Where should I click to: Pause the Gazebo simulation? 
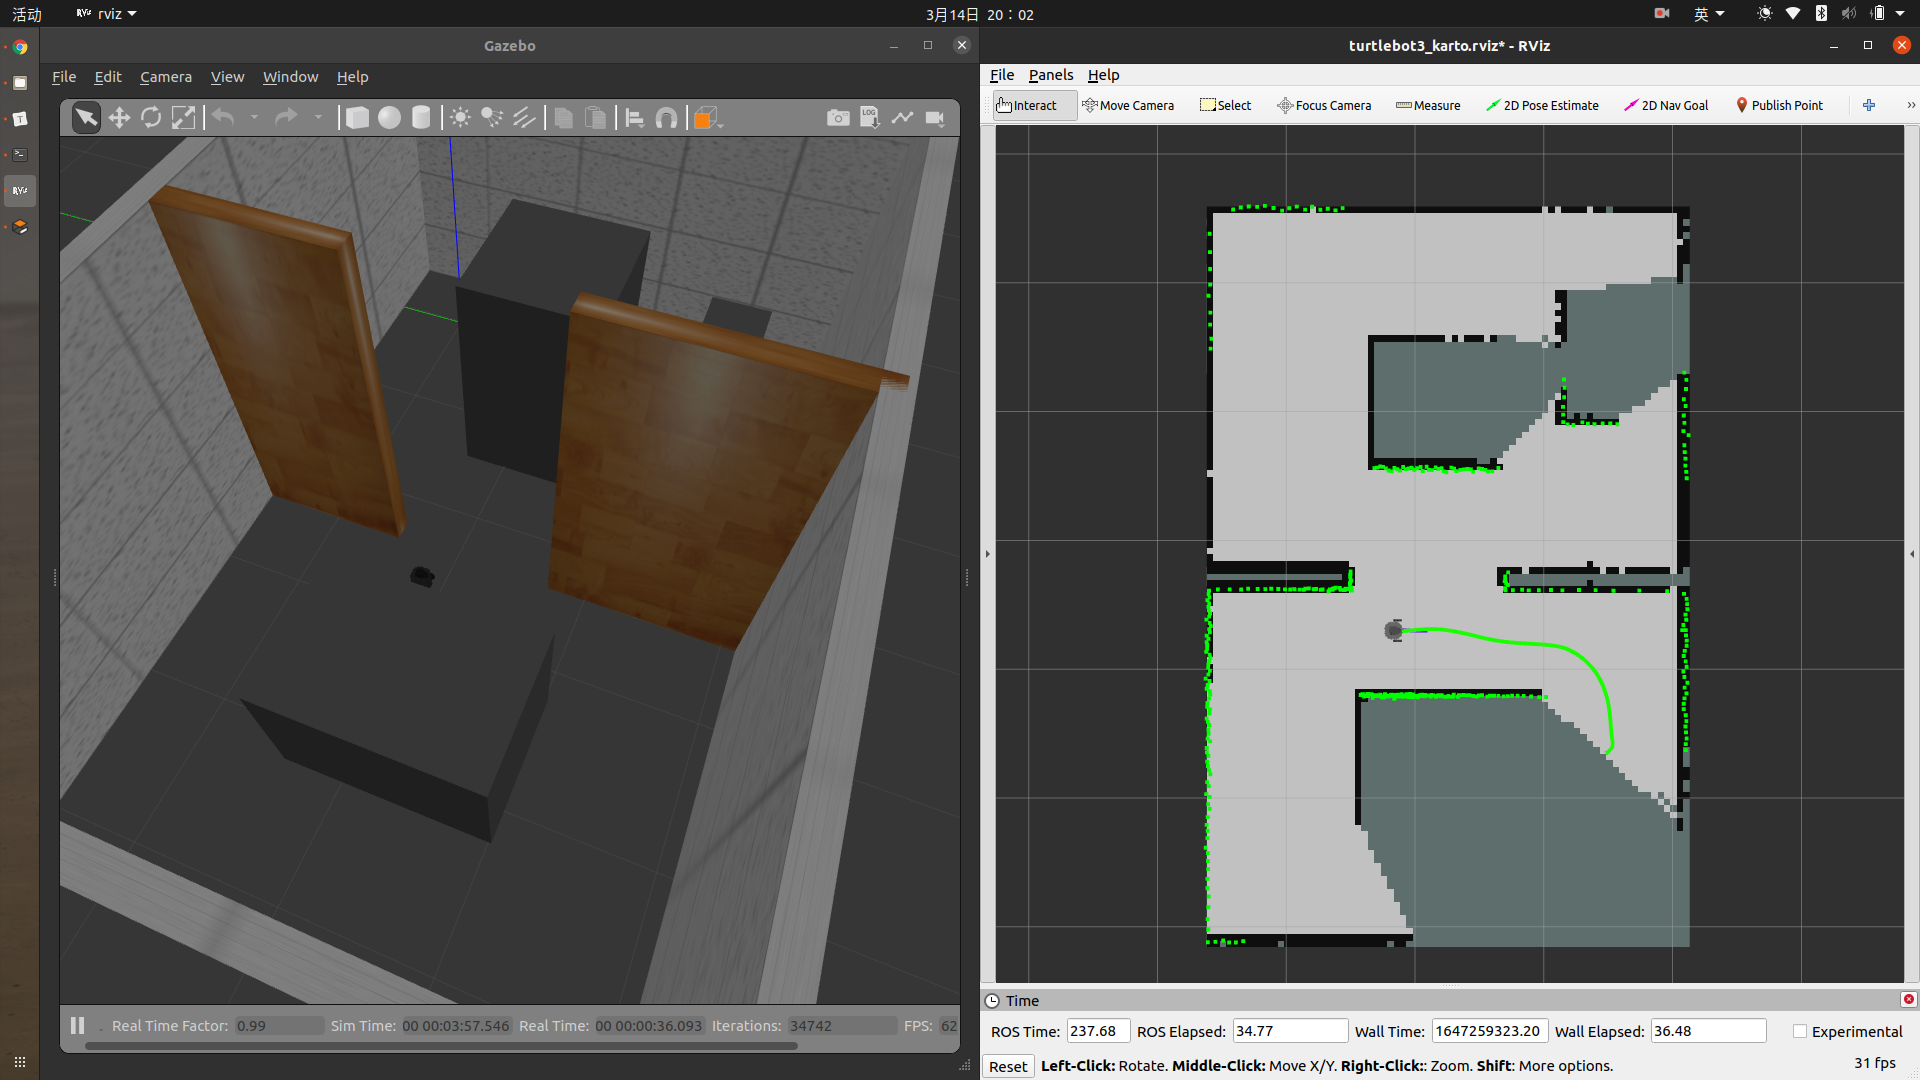77,1025
